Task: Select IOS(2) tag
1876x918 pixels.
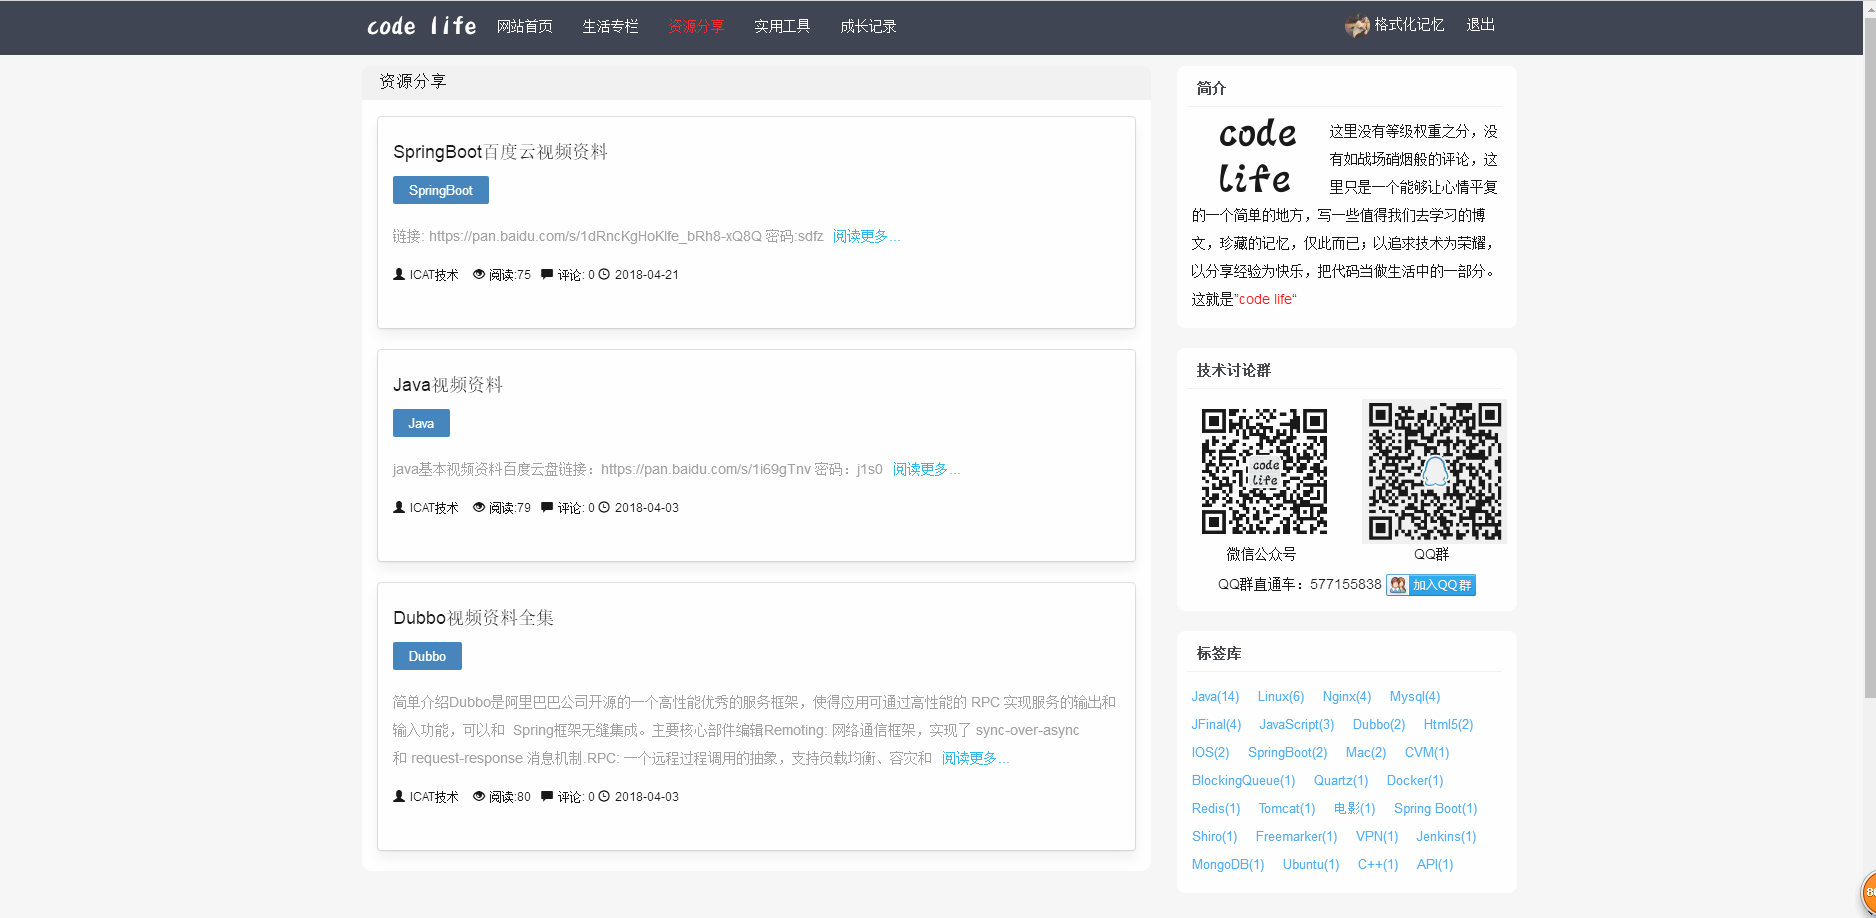Action: click(1210, 752)
